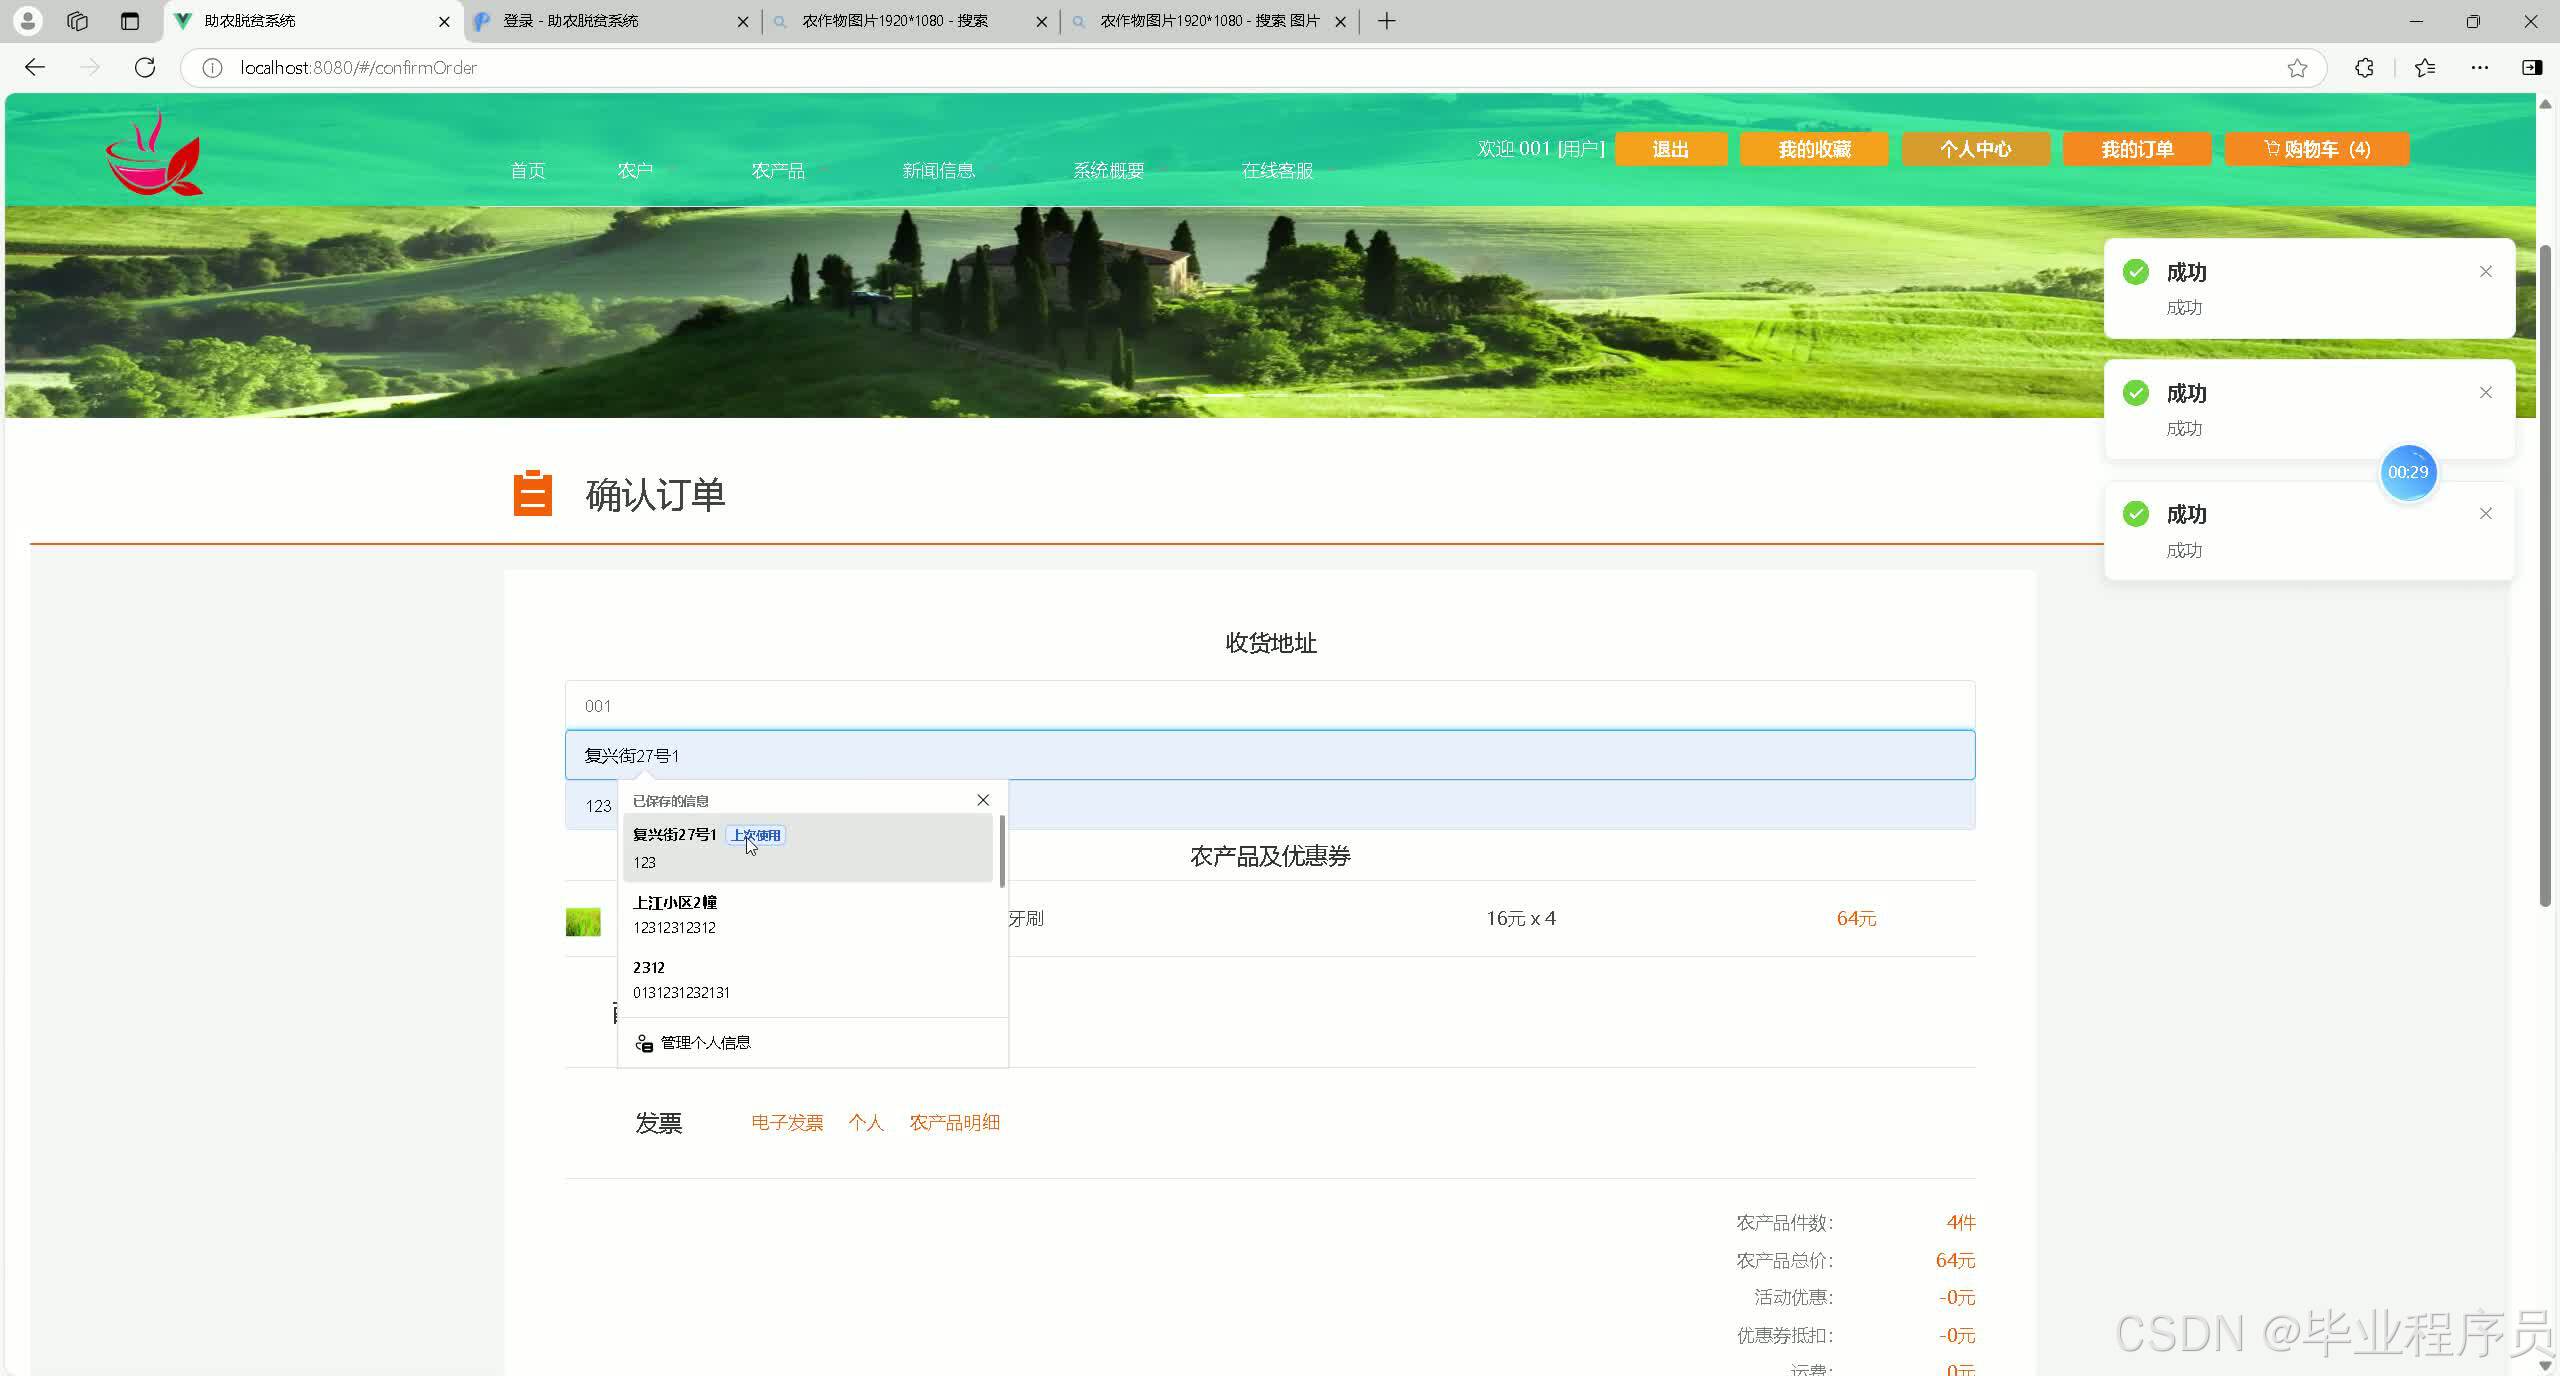Click the site info icon in address bar
The width and height of the screenshot is (2560, 1376).
(x=212, y=67)
